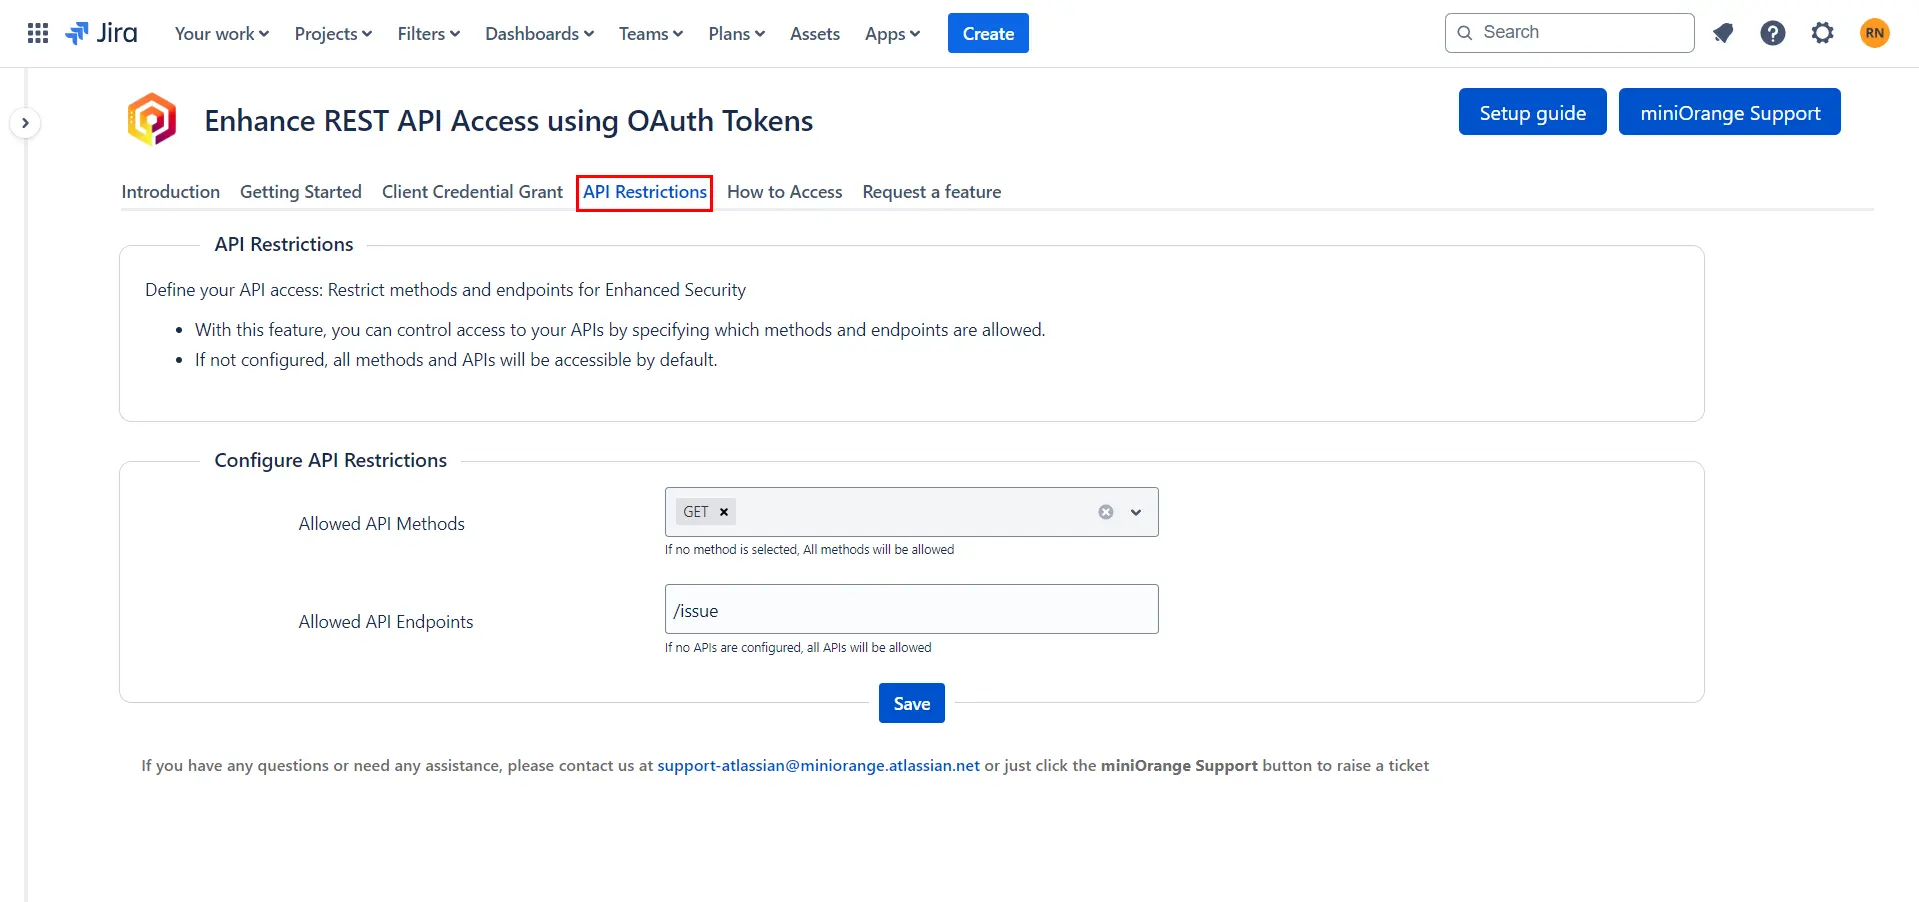The width and height of the screenshot is (1919, 902).
Task: Select bullet text 'If not configured, all methods'
Action: (x=456, y=360)
